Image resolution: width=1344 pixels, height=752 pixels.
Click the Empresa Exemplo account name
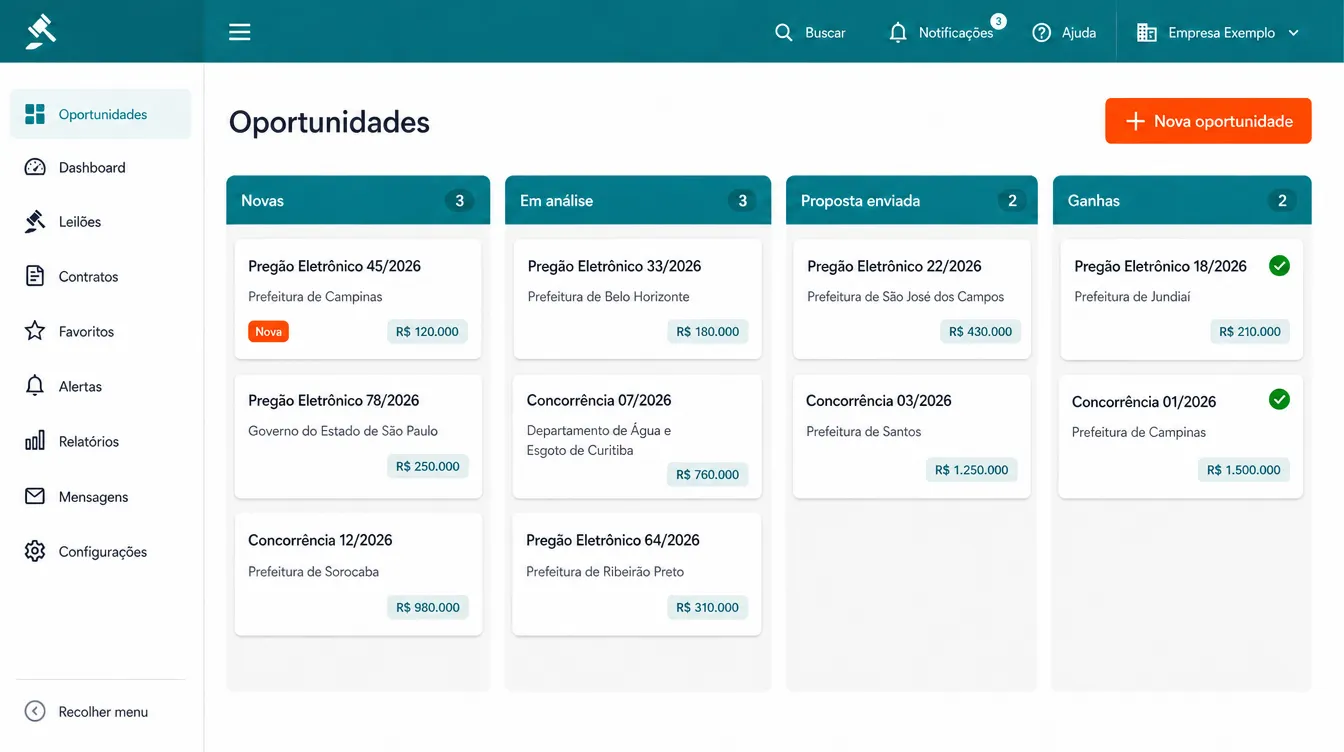[x=1221, y=33]
